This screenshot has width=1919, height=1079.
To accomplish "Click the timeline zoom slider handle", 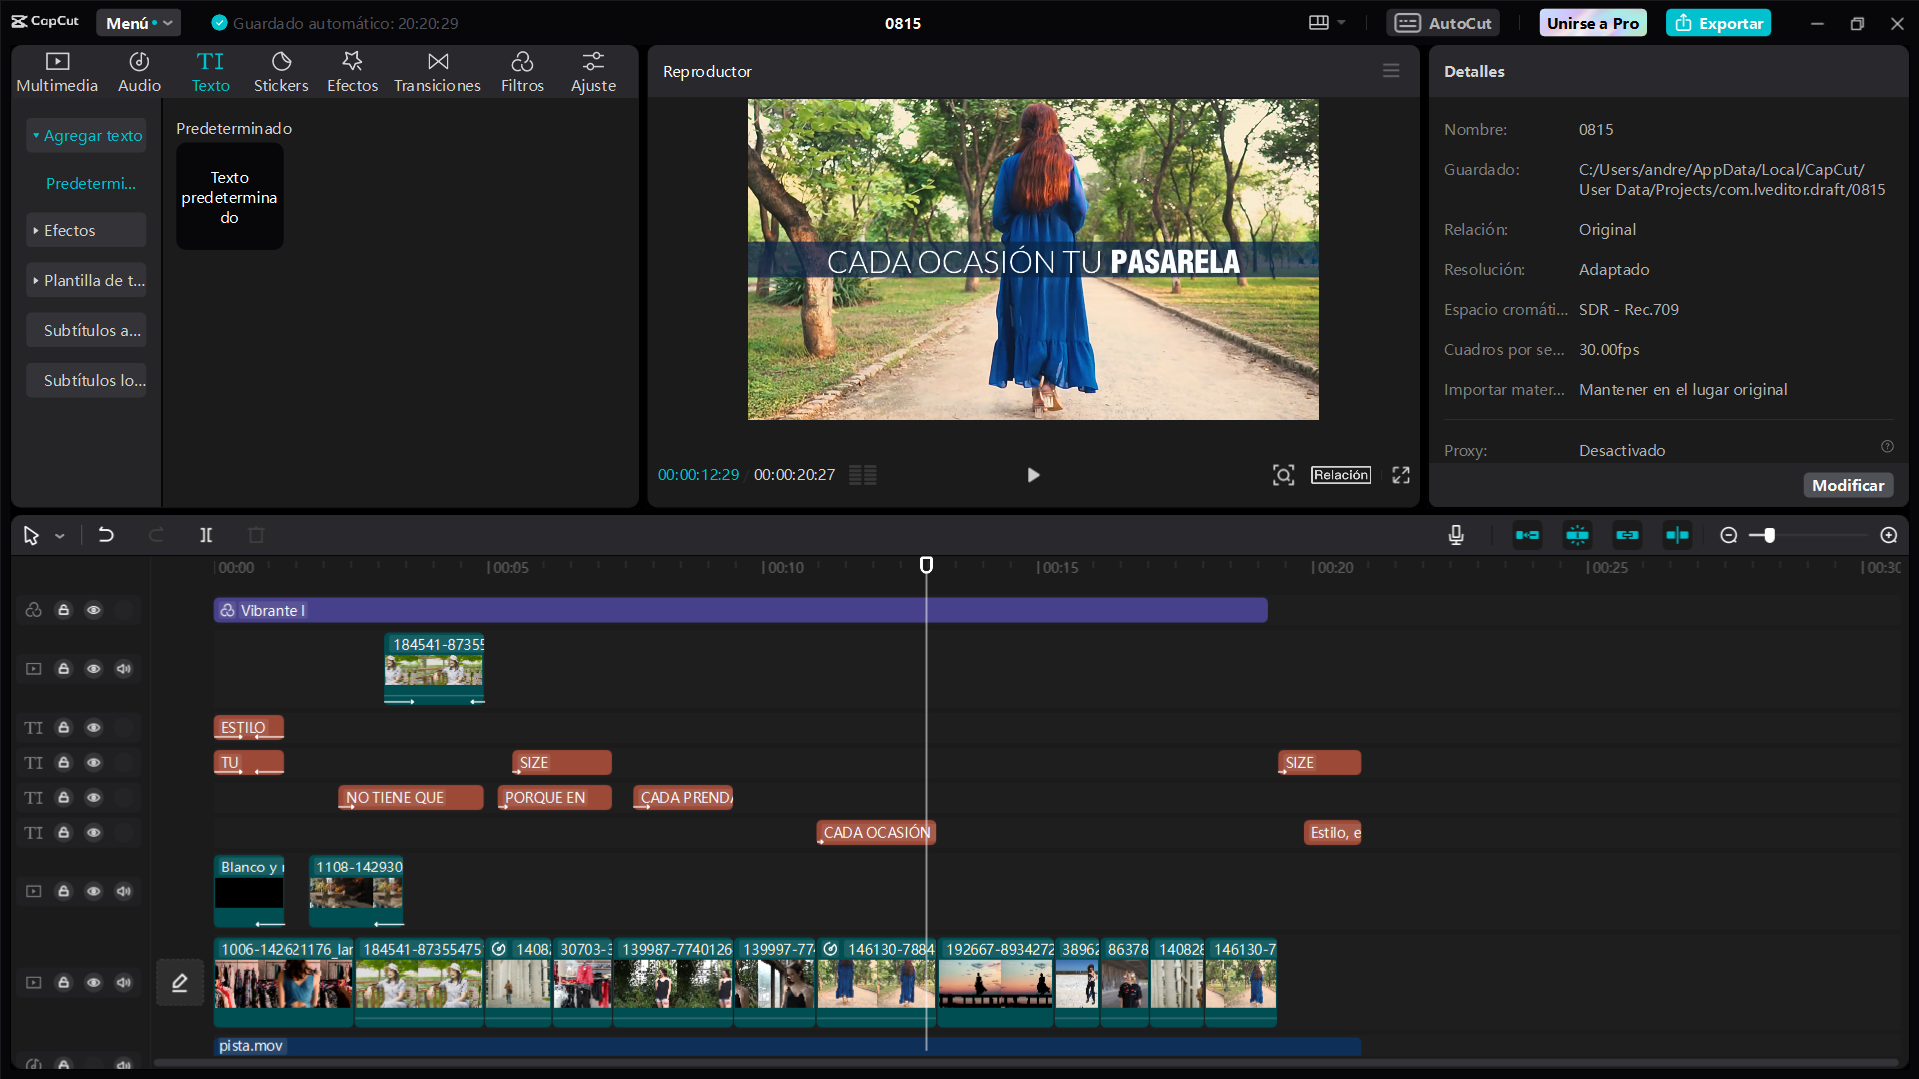I will click(x=1769, y=535).
